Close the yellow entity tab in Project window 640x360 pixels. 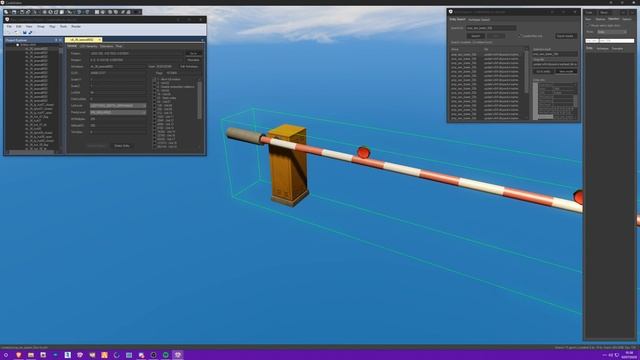(99, 40)
